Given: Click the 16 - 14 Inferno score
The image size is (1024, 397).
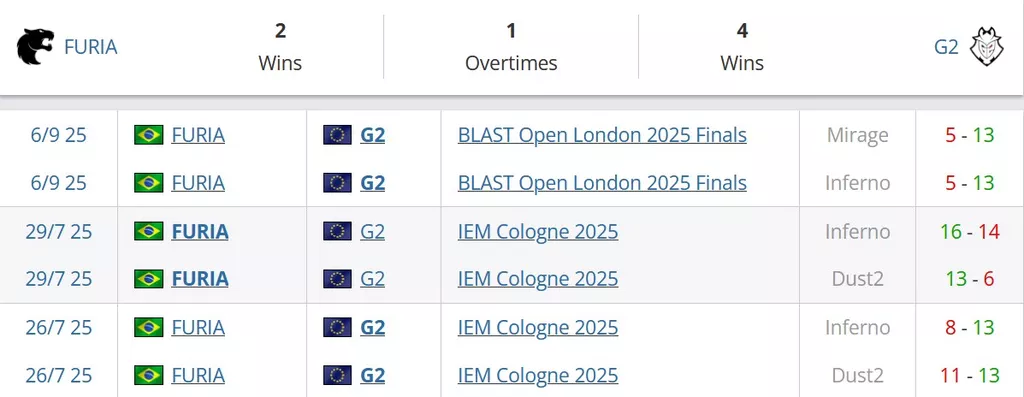Looking at the screenshot, I should coord(970,231).
